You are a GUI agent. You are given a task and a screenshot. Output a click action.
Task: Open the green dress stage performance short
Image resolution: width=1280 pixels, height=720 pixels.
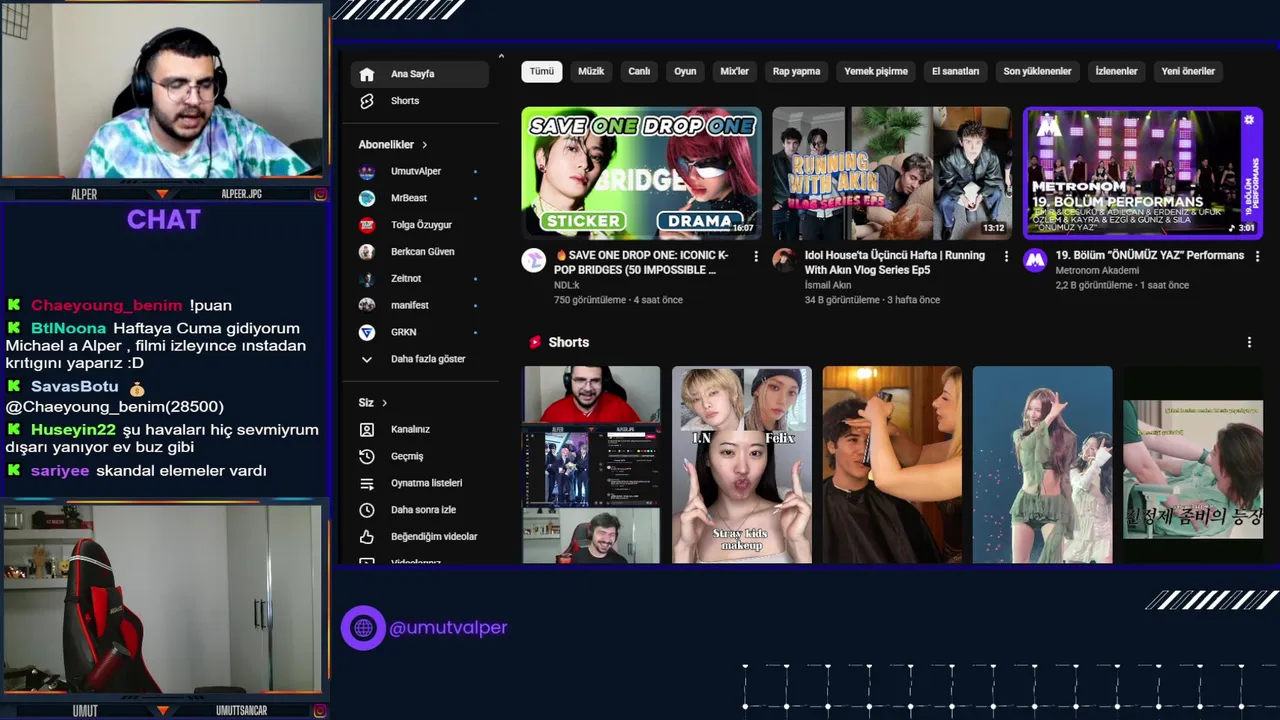pyautogui.click(x=1042, y=465)
